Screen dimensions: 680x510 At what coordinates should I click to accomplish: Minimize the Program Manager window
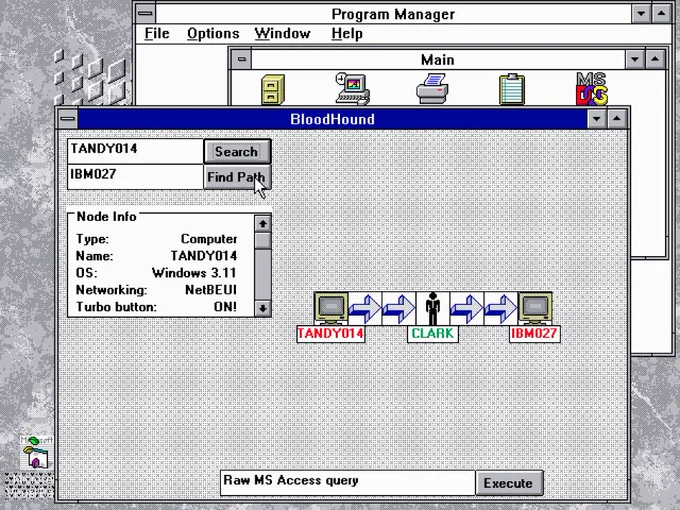[x=641, y=13]
